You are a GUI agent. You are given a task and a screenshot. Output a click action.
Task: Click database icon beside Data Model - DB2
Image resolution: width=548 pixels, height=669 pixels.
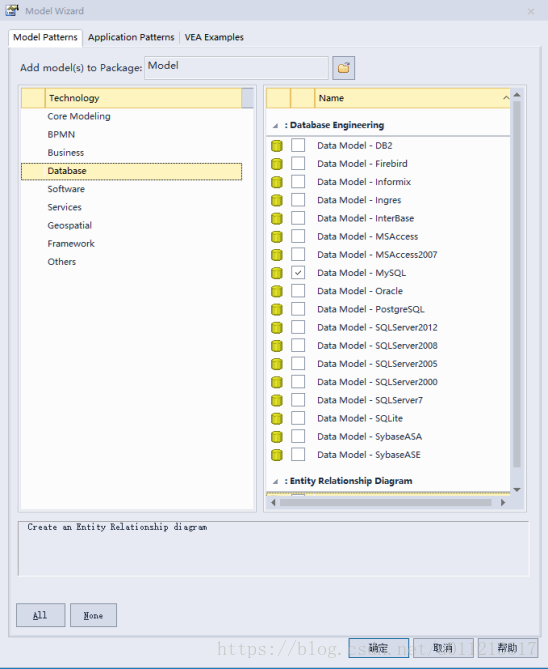tap(277, 146)
